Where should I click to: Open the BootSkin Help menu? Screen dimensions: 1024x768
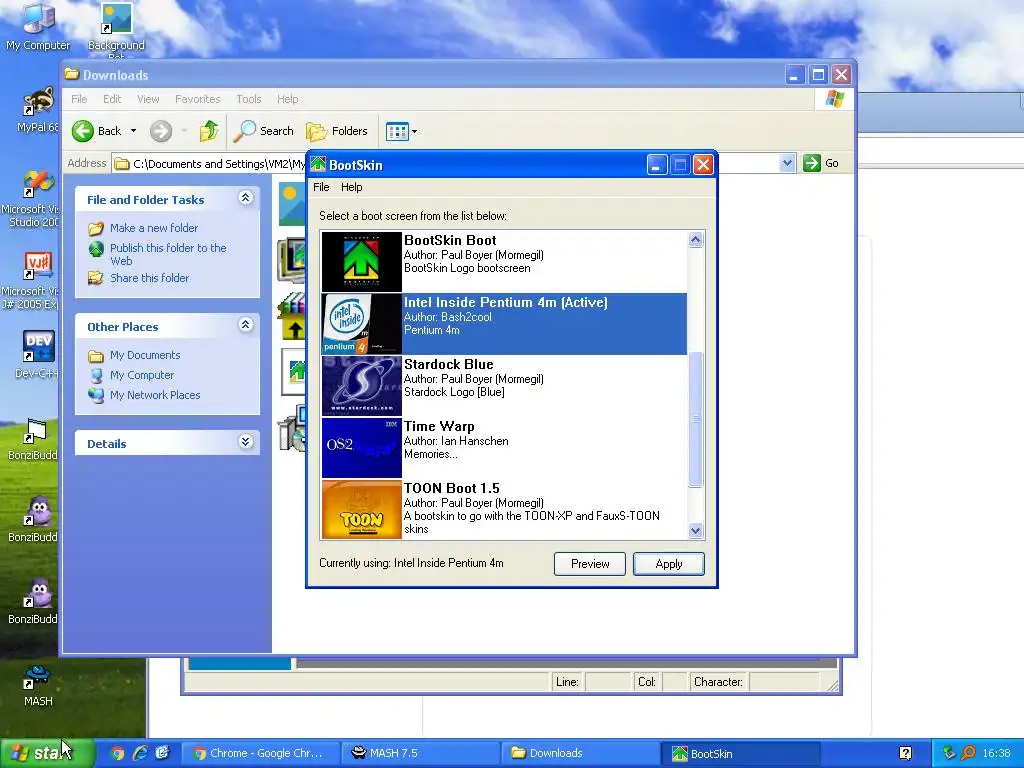click(351, 187)
